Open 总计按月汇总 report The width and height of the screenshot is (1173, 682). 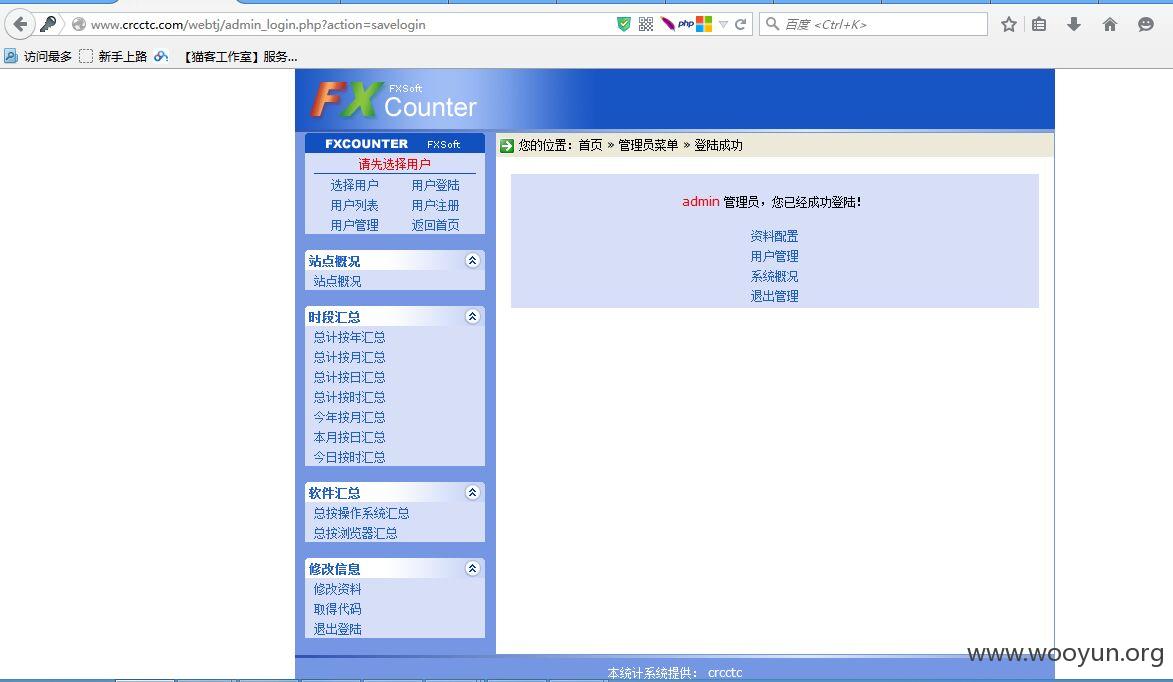pos(349,357)
